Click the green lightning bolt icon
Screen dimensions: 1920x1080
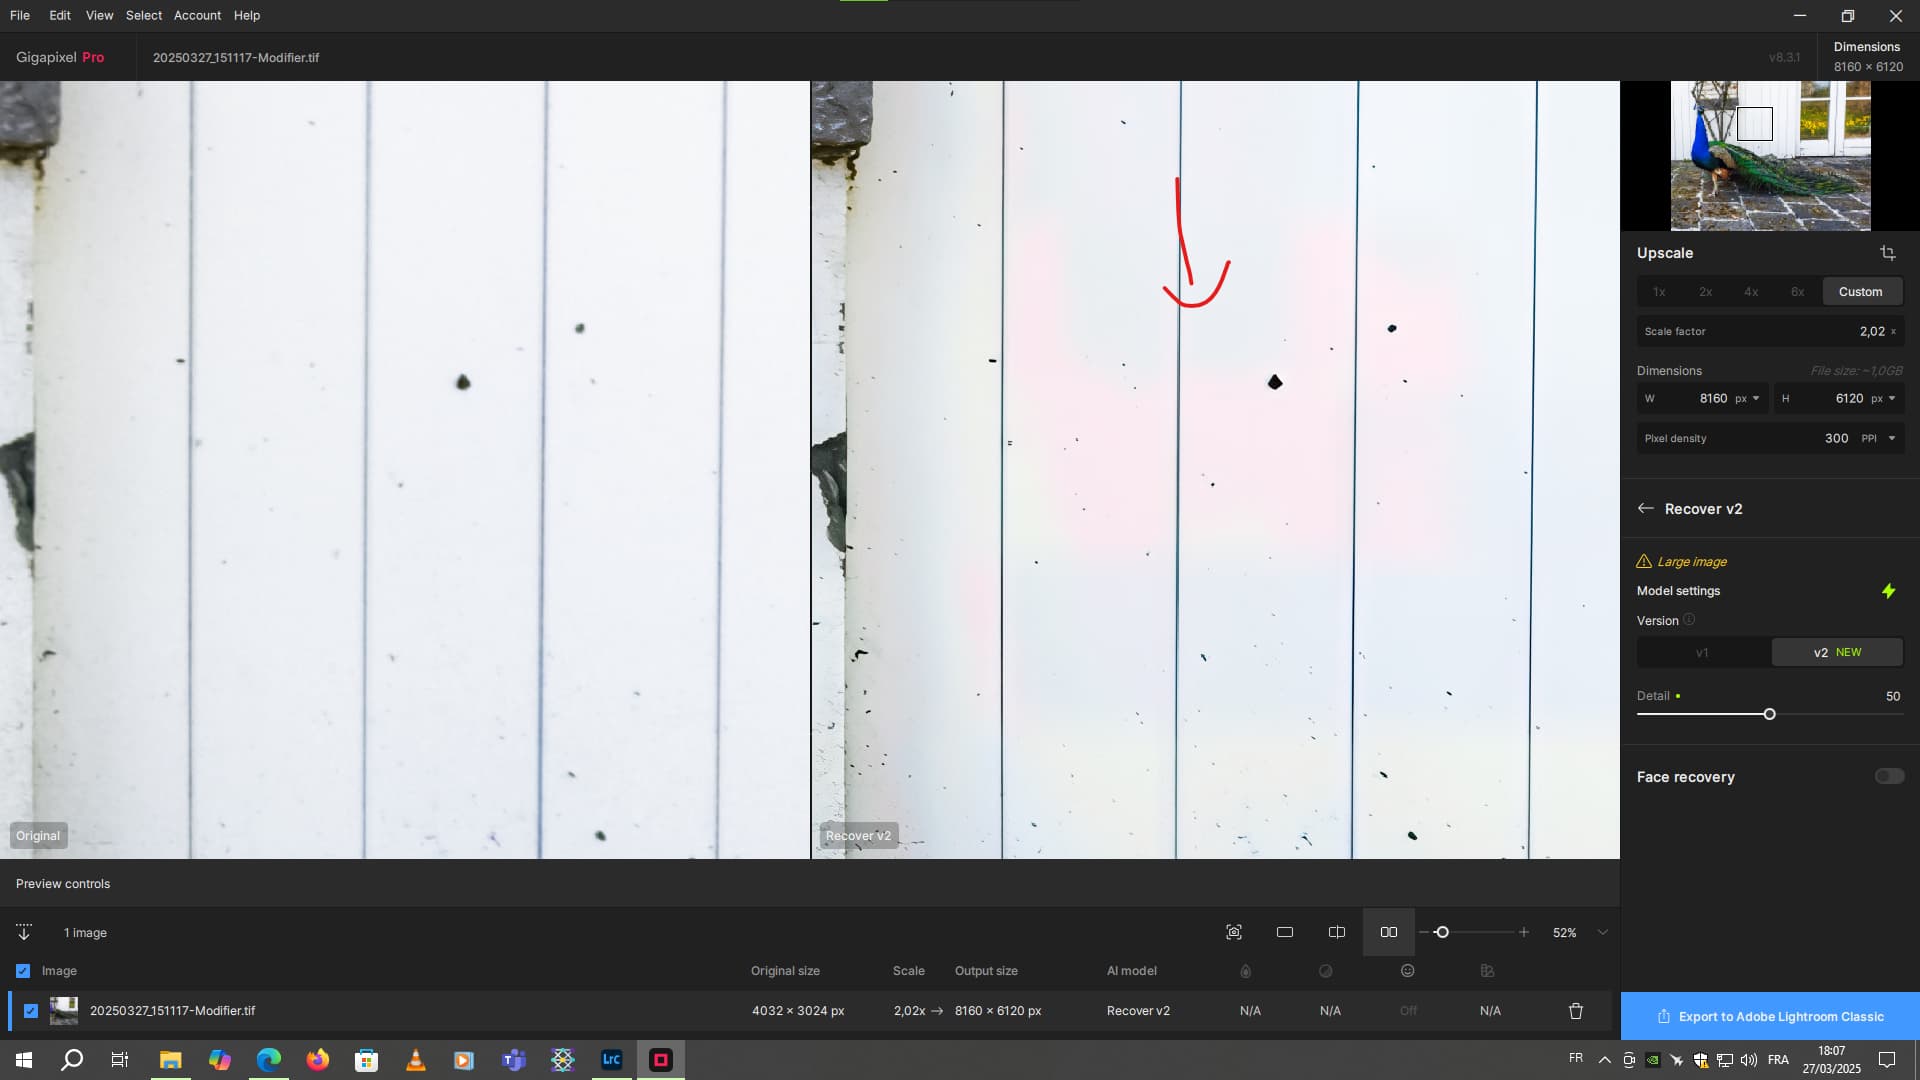coord(1888,591)
